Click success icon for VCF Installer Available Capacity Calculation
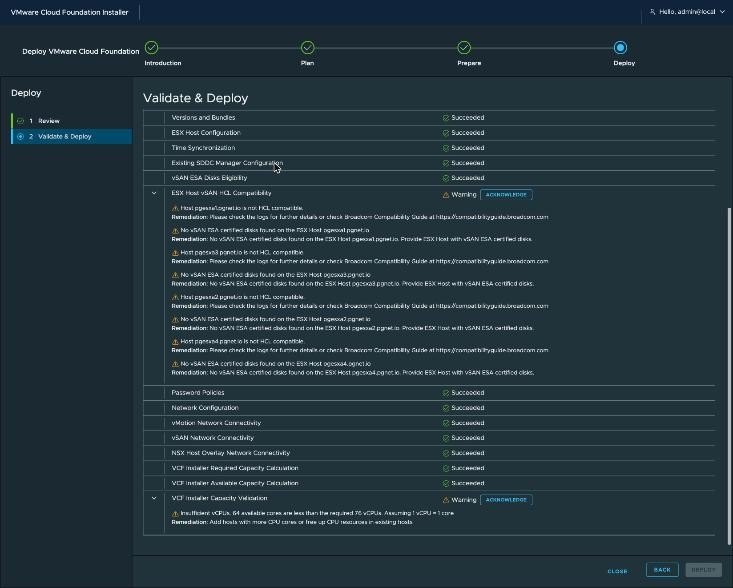The image size is (733, 588). click(446, 483)
